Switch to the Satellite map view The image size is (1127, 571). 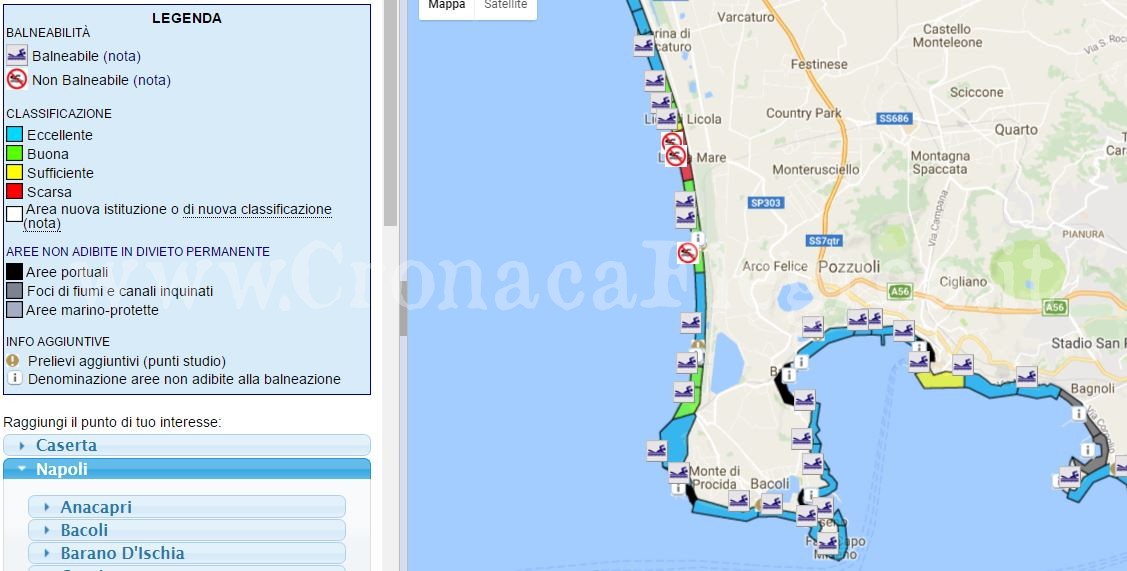pos(505,6)
